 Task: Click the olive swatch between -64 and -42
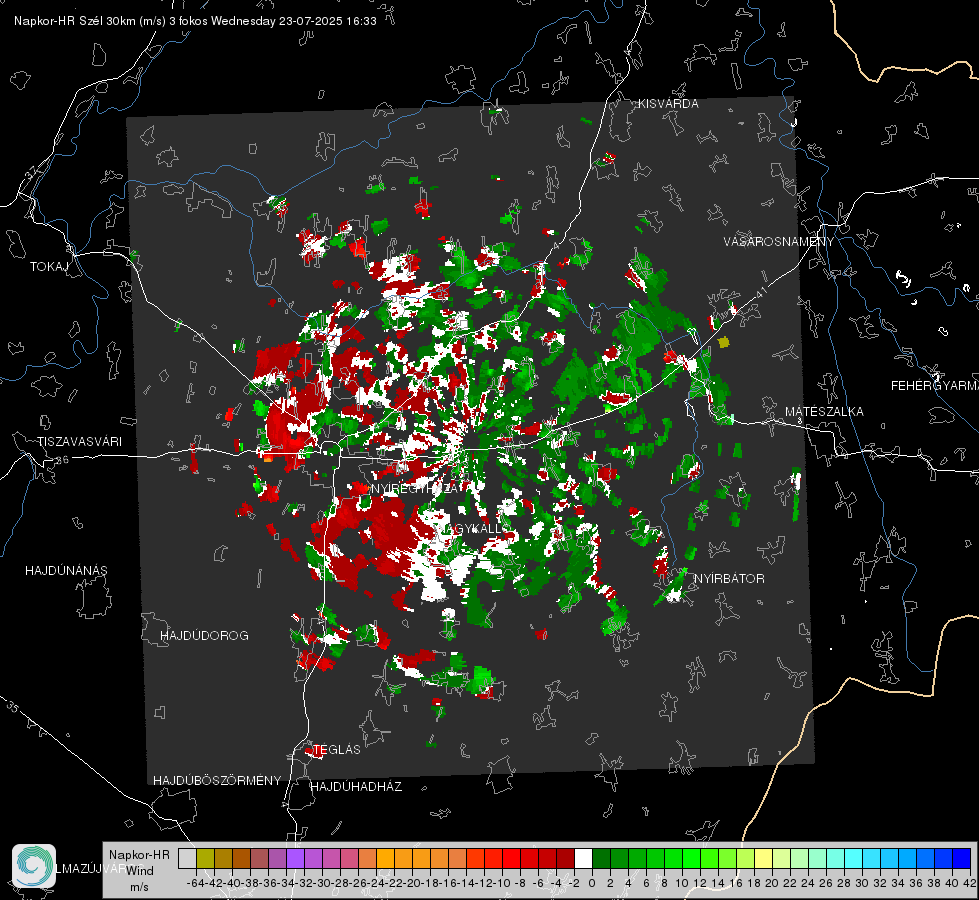pos(205,858)
